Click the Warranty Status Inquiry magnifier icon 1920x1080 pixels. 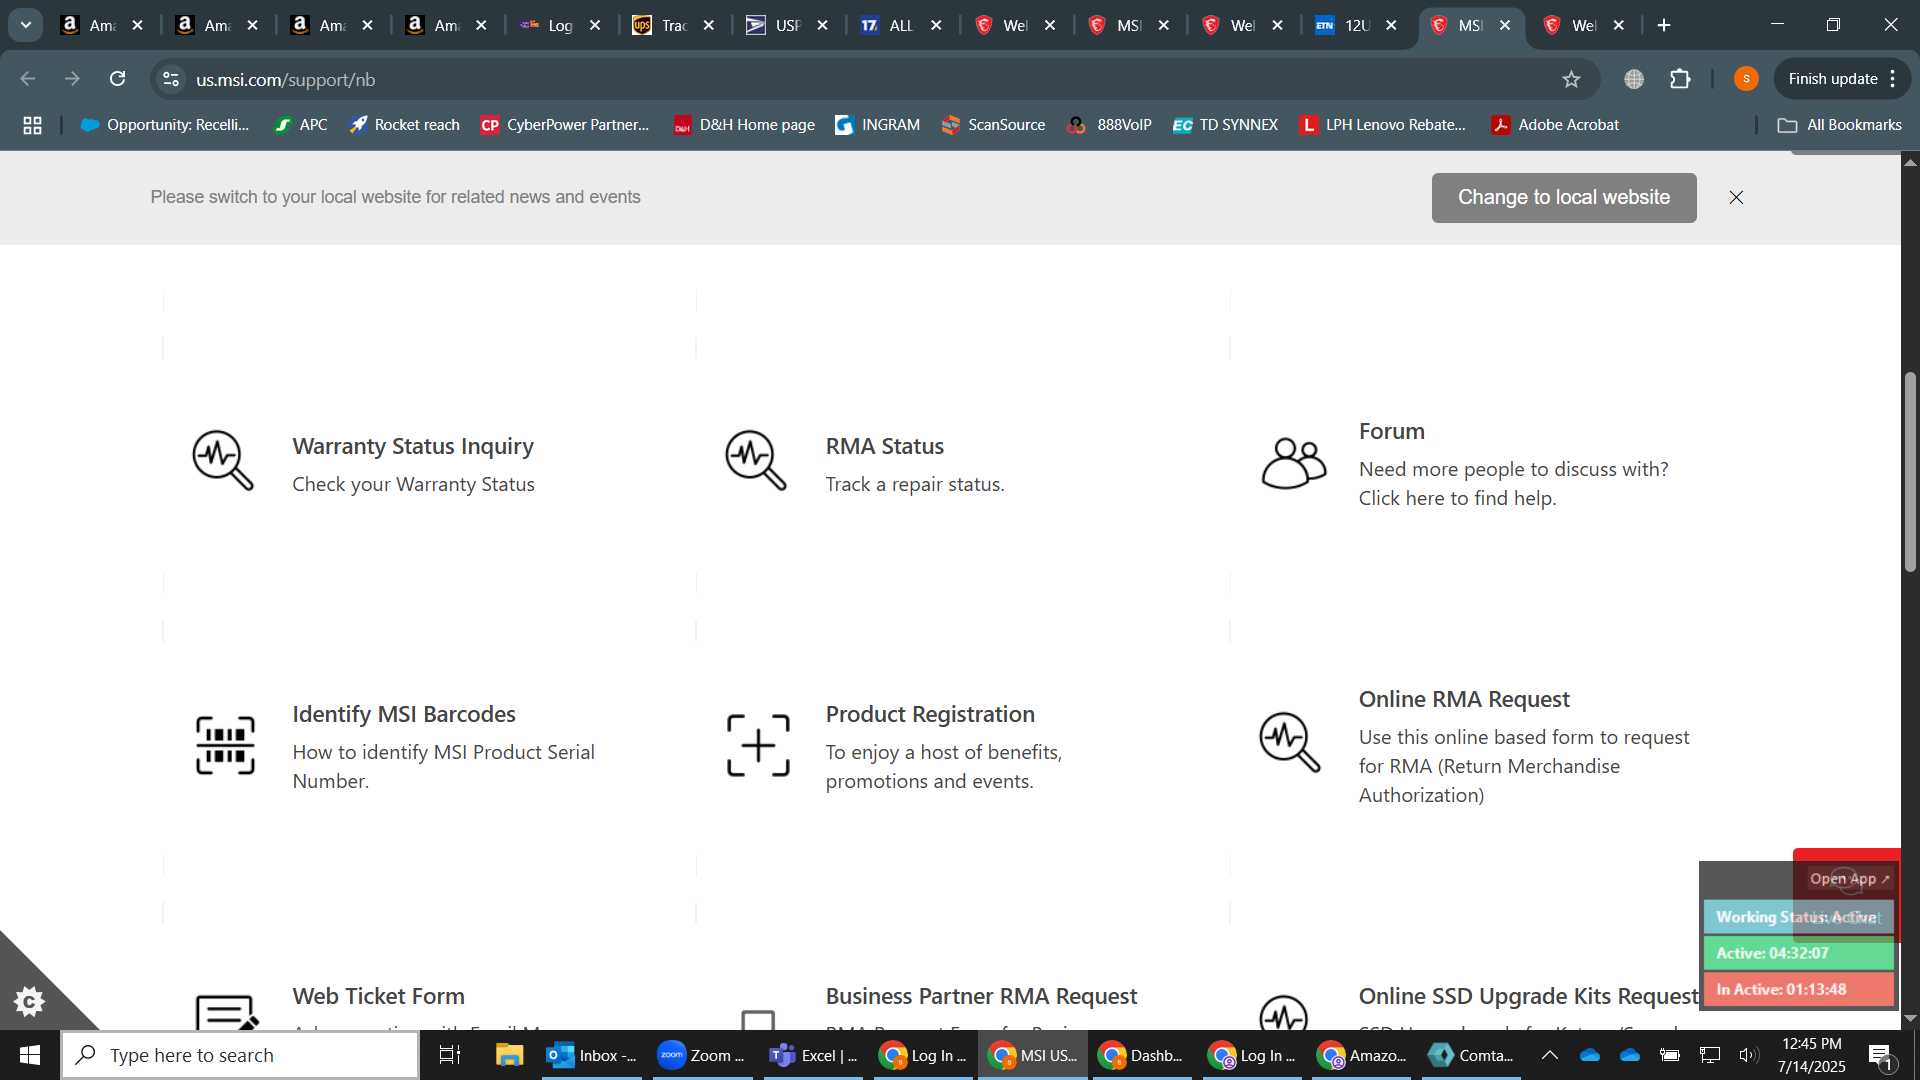coord(223,460)
